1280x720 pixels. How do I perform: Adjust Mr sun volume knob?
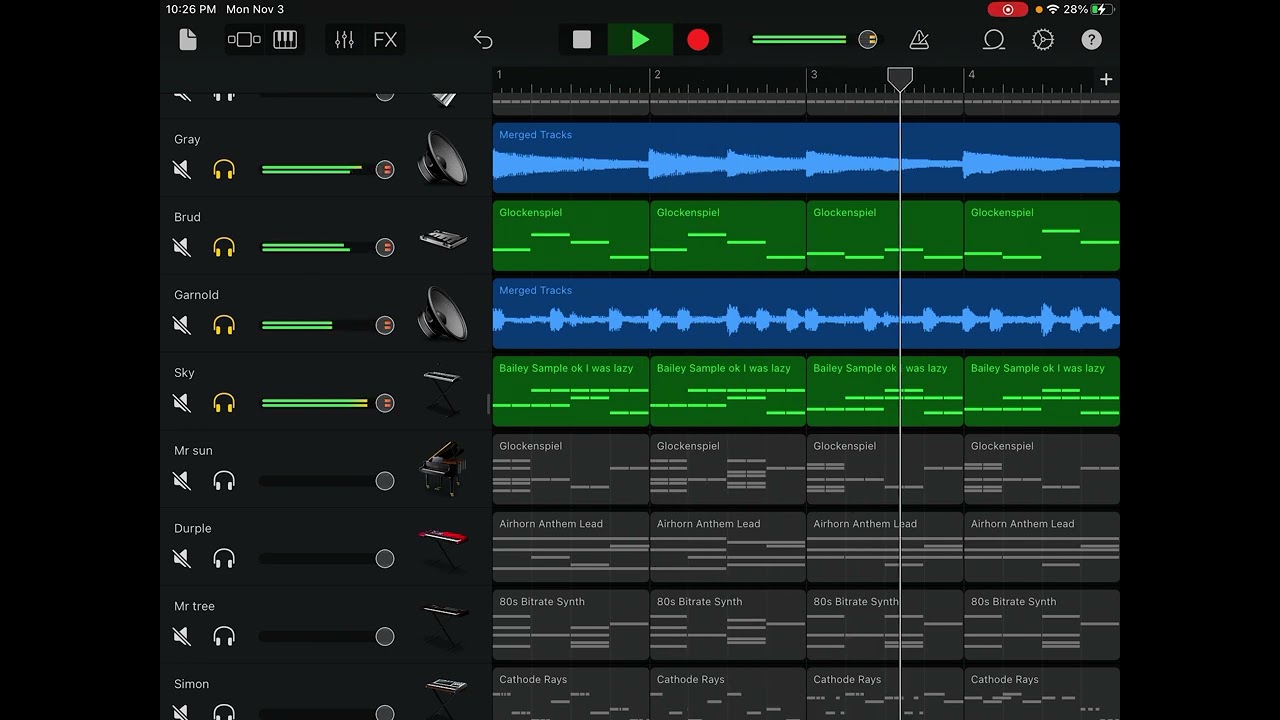385,481
